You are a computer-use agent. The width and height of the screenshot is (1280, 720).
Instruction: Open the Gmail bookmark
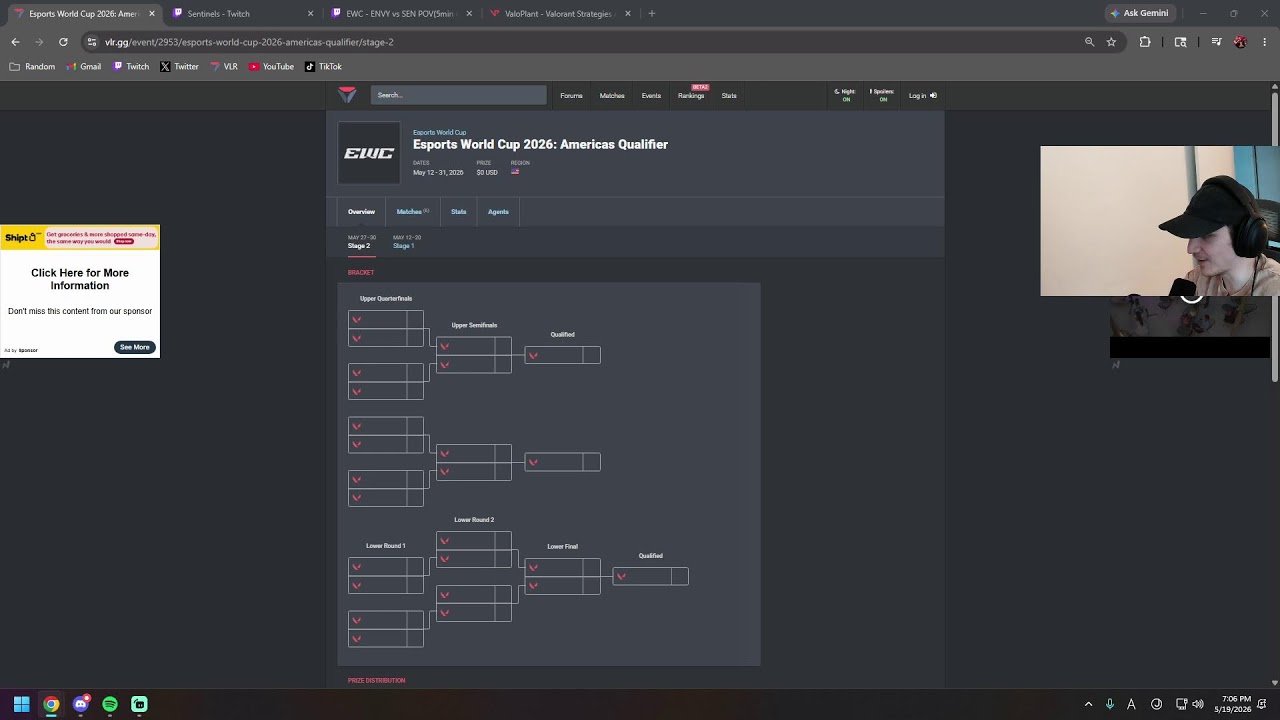pos(84,67)
